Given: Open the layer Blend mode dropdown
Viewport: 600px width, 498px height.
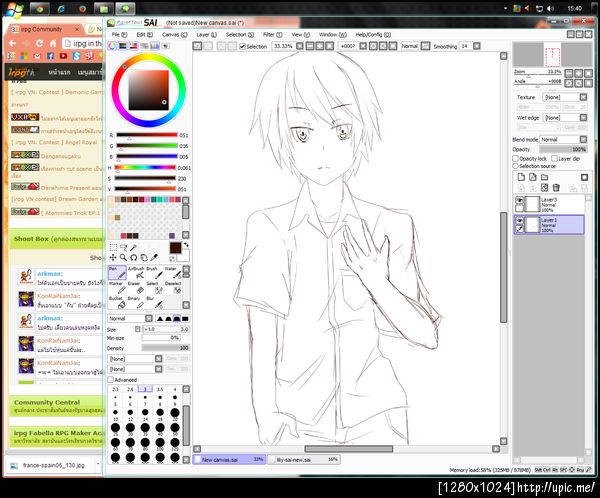Looking at the screenshot, I should 563,139.
